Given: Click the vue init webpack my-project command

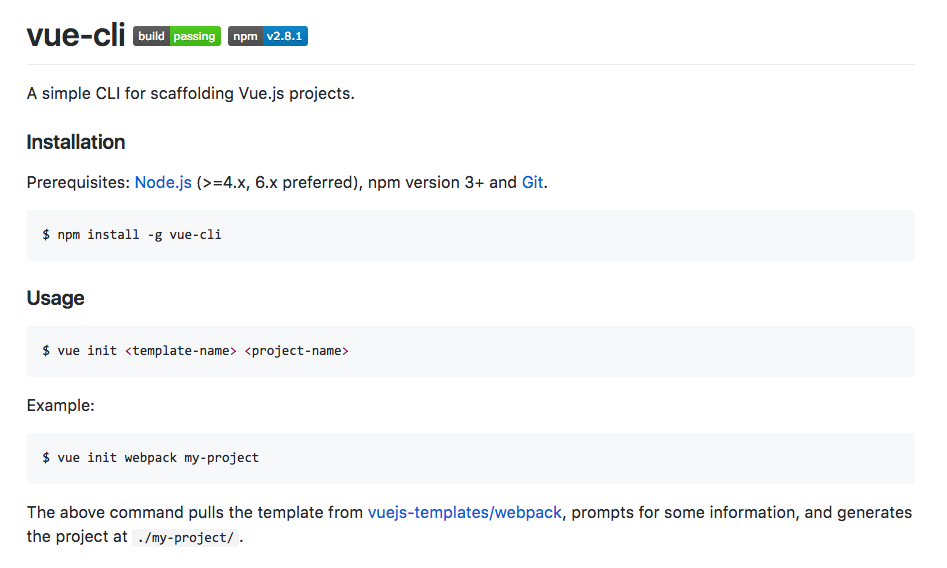Looking at the screenshot, I should tap(150, 457).
